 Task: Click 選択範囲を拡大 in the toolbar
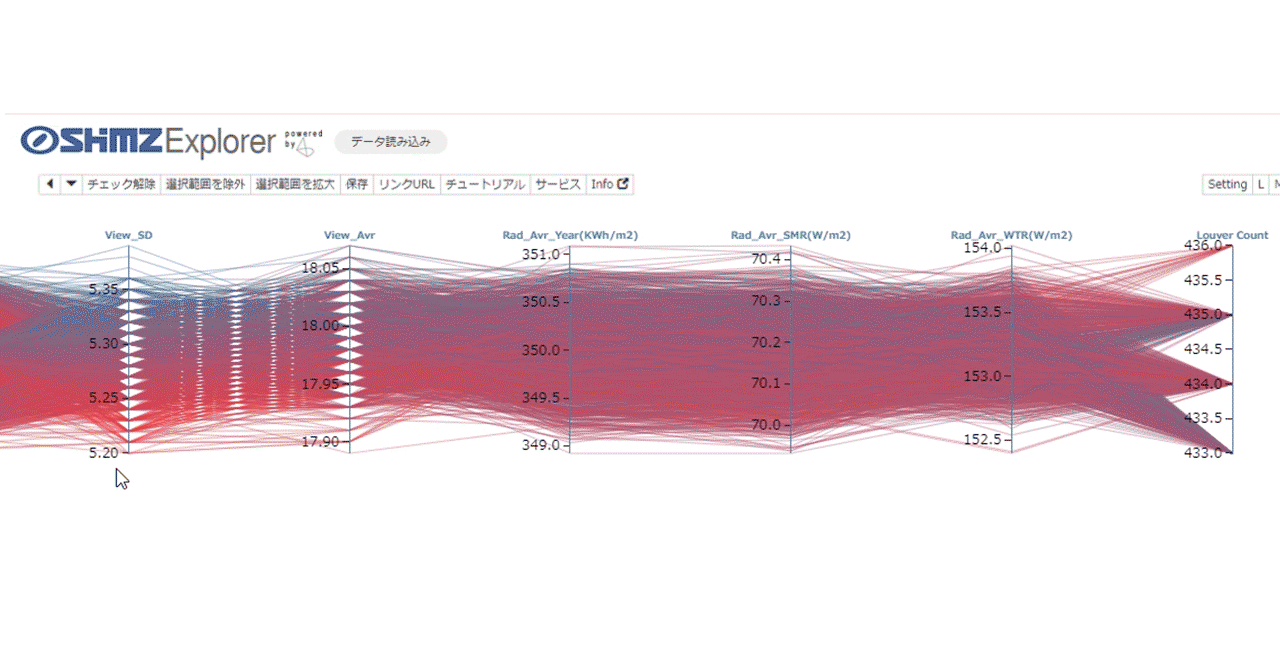pyautogui.click(x=295, y=184)
